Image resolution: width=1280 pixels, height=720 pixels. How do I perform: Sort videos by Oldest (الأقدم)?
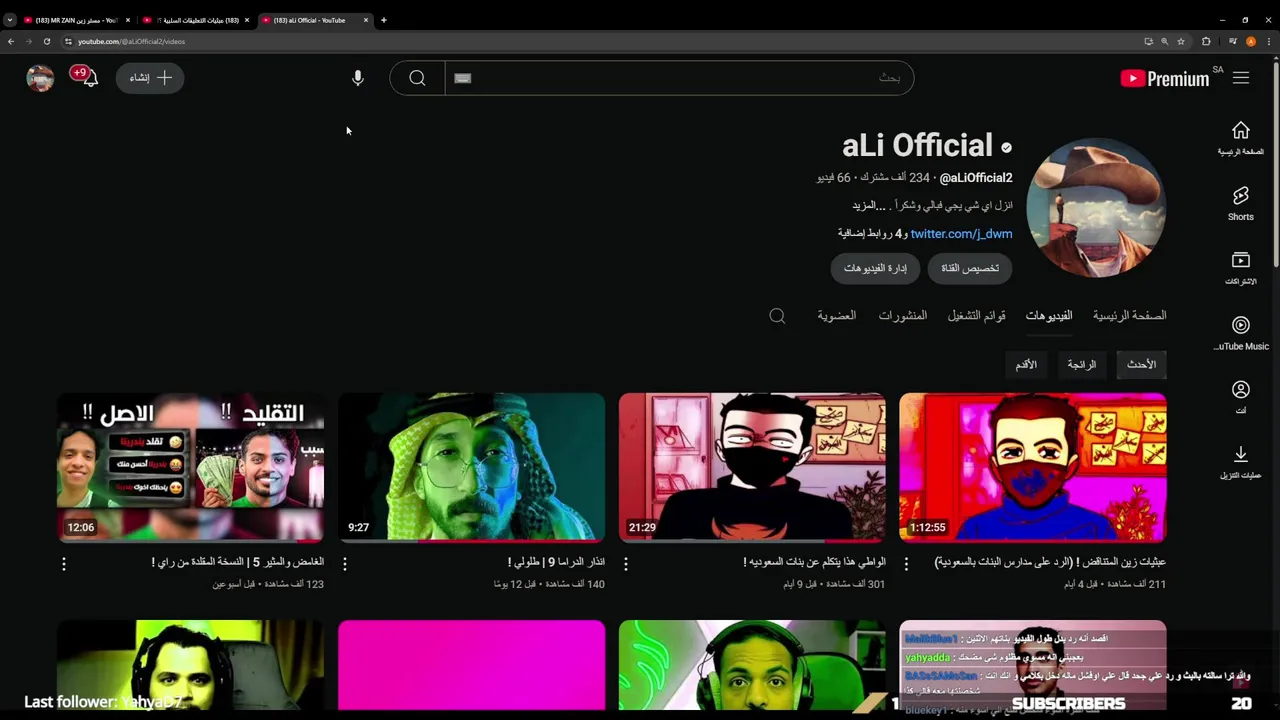[1026, 365]
